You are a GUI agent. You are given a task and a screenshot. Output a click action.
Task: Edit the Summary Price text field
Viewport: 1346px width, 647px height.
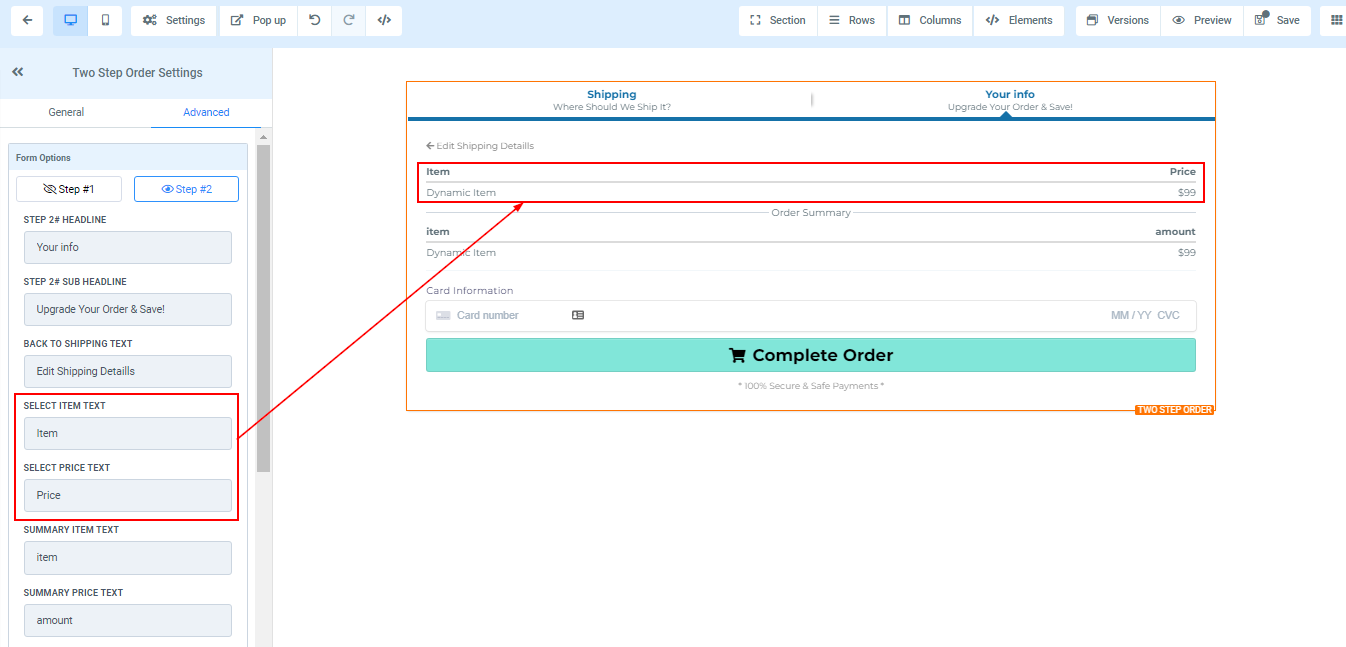[128, 620]
